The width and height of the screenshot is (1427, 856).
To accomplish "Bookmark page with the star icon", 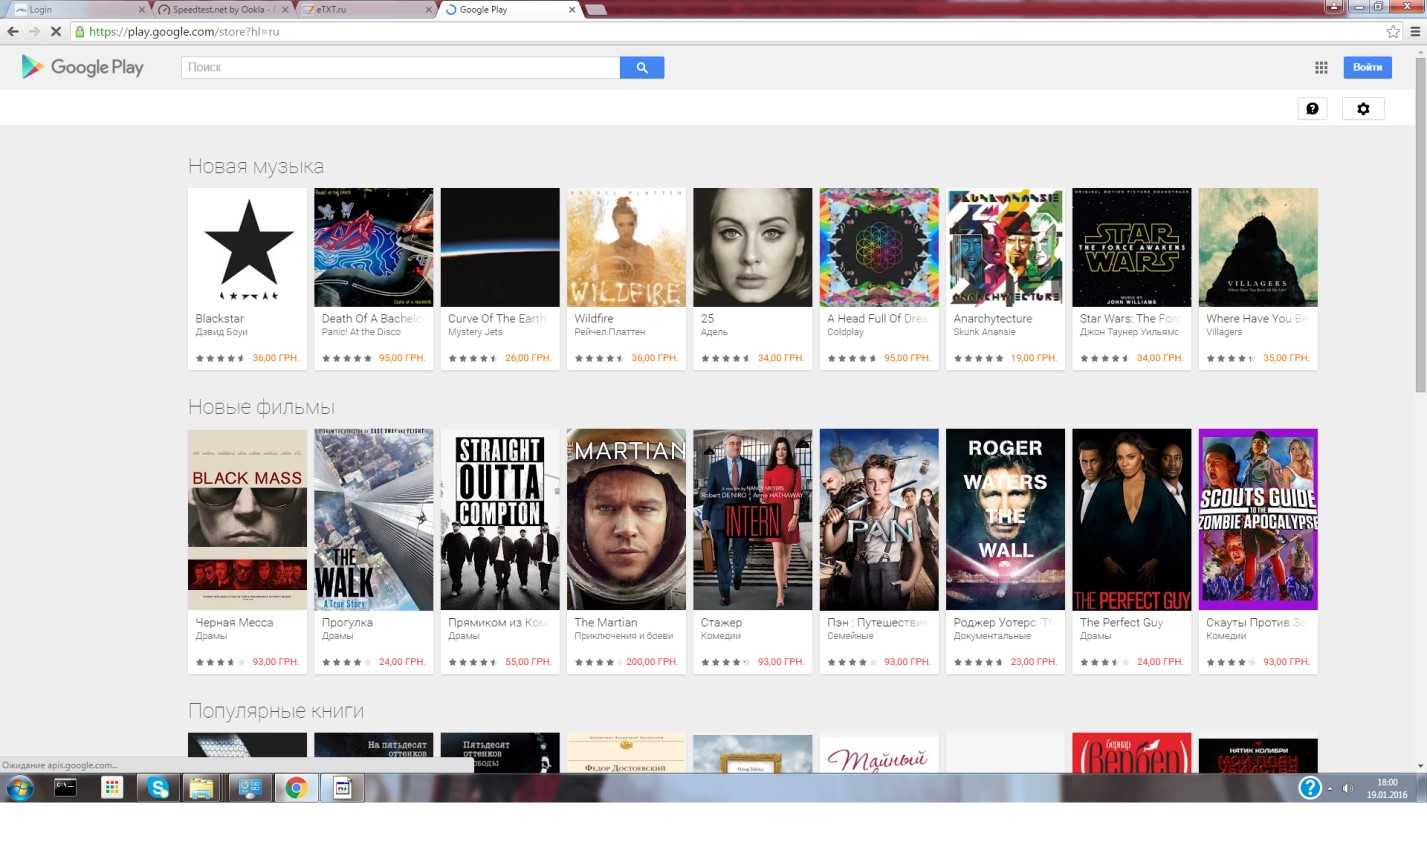I will point(1393,32).
